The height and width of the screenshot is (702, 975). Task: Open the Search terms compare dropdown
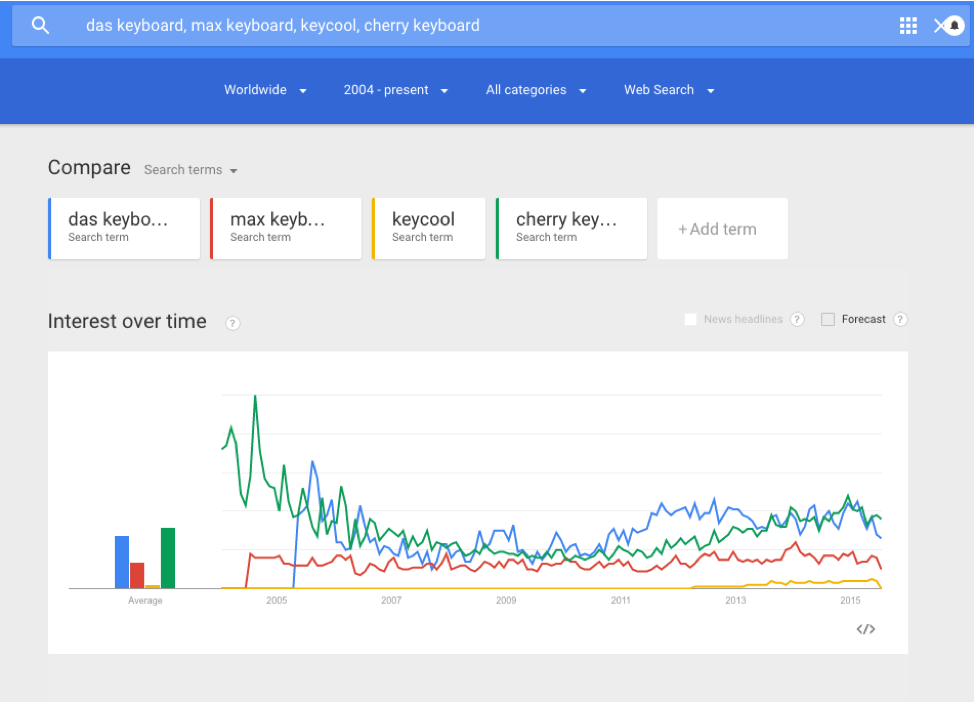(x=191, y=170)
